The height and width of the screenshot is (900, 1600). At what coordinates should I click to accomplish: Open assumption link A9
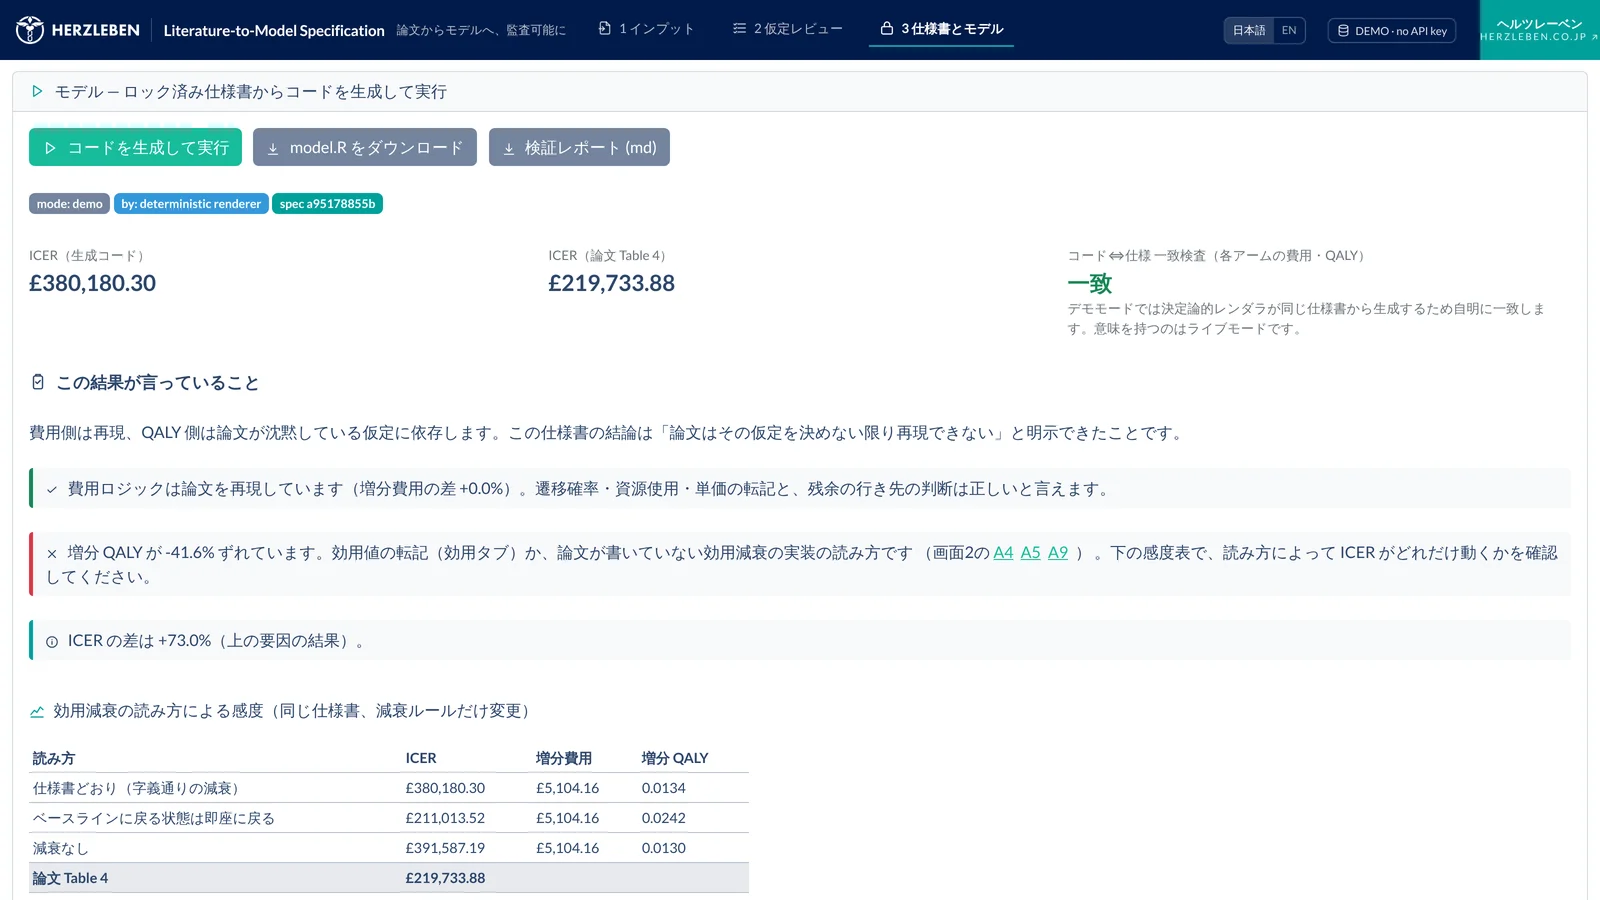point(1058,553)
